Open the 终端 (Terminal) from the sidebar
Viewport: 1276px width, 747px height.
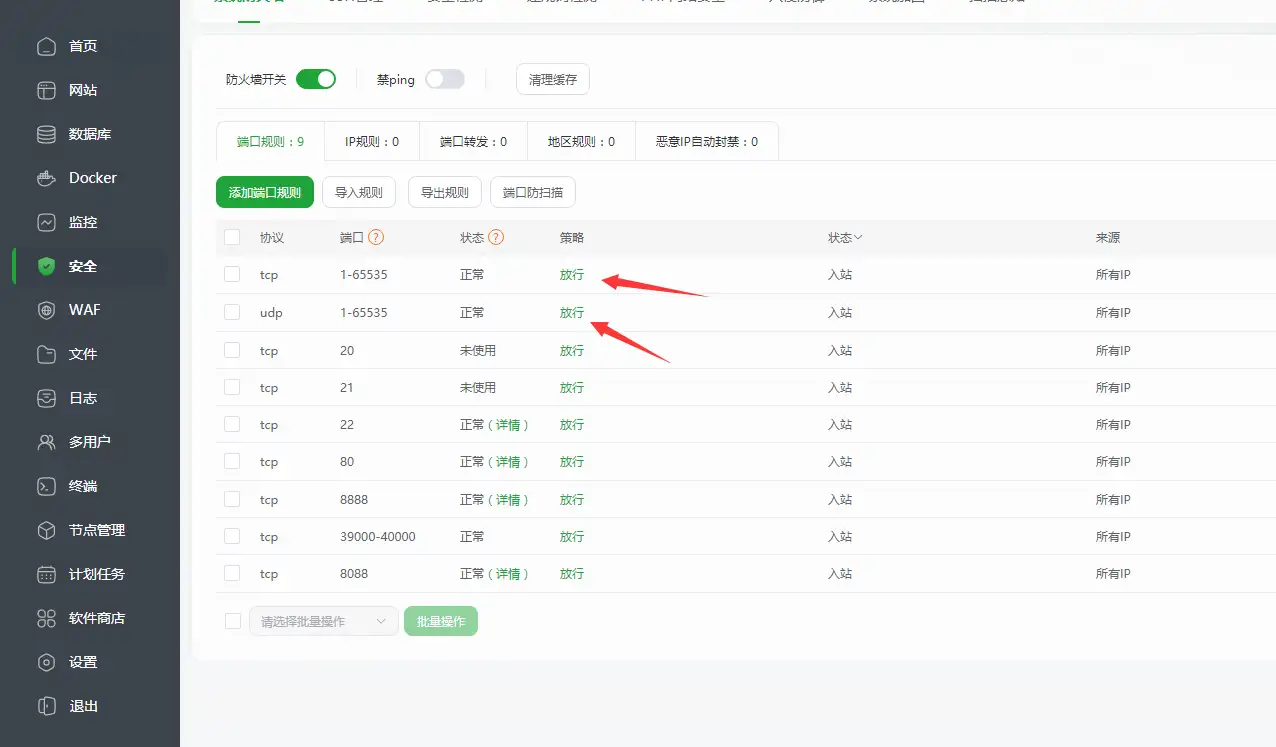84,486
